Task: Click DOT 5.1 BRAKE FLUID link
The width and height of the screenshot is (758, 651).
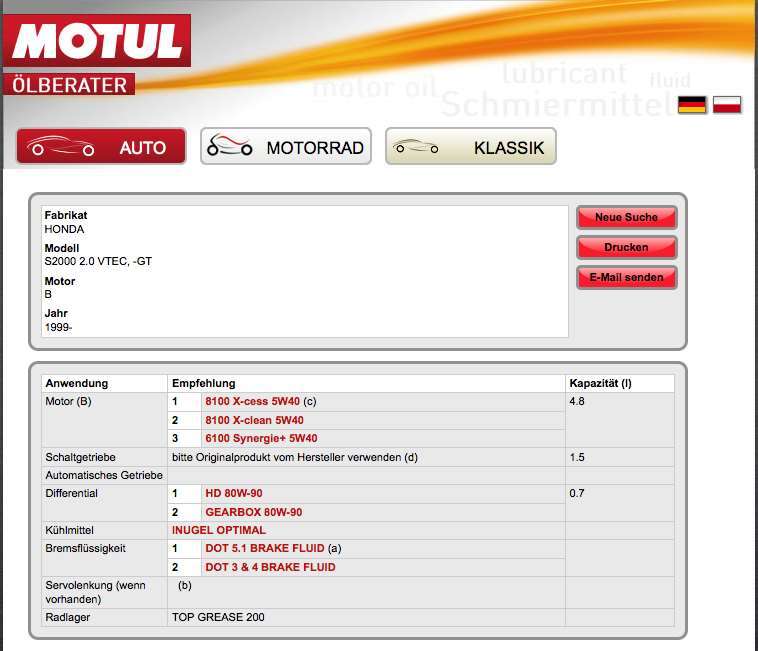Action: [266, 548]
